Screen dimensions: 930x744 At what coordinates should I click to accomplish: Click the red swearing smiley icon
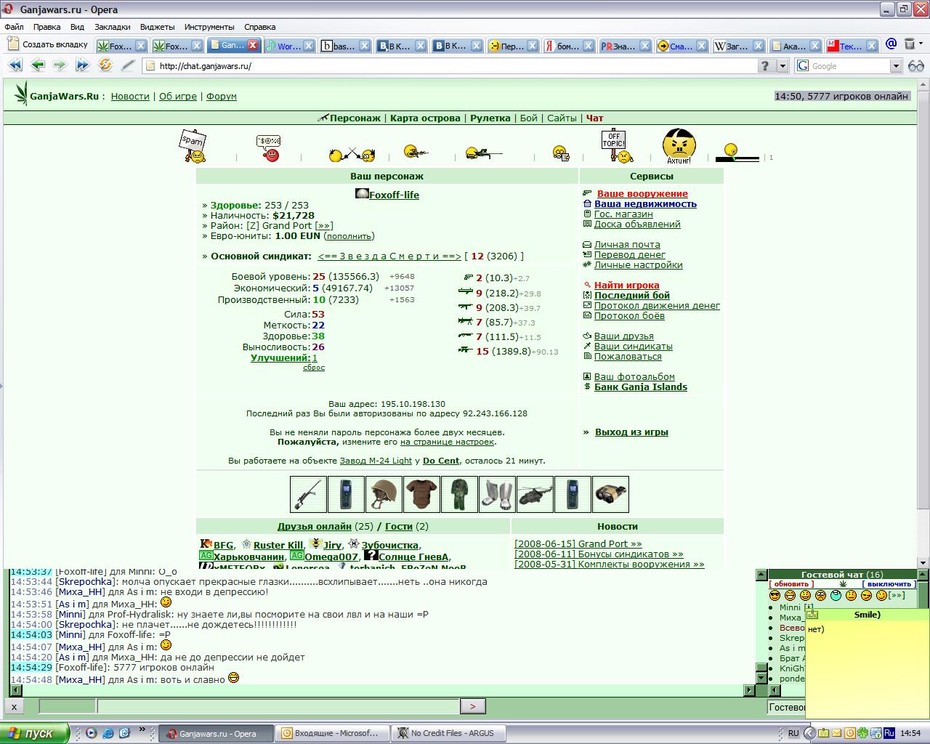pyautogui.click(x=269, y=149)
